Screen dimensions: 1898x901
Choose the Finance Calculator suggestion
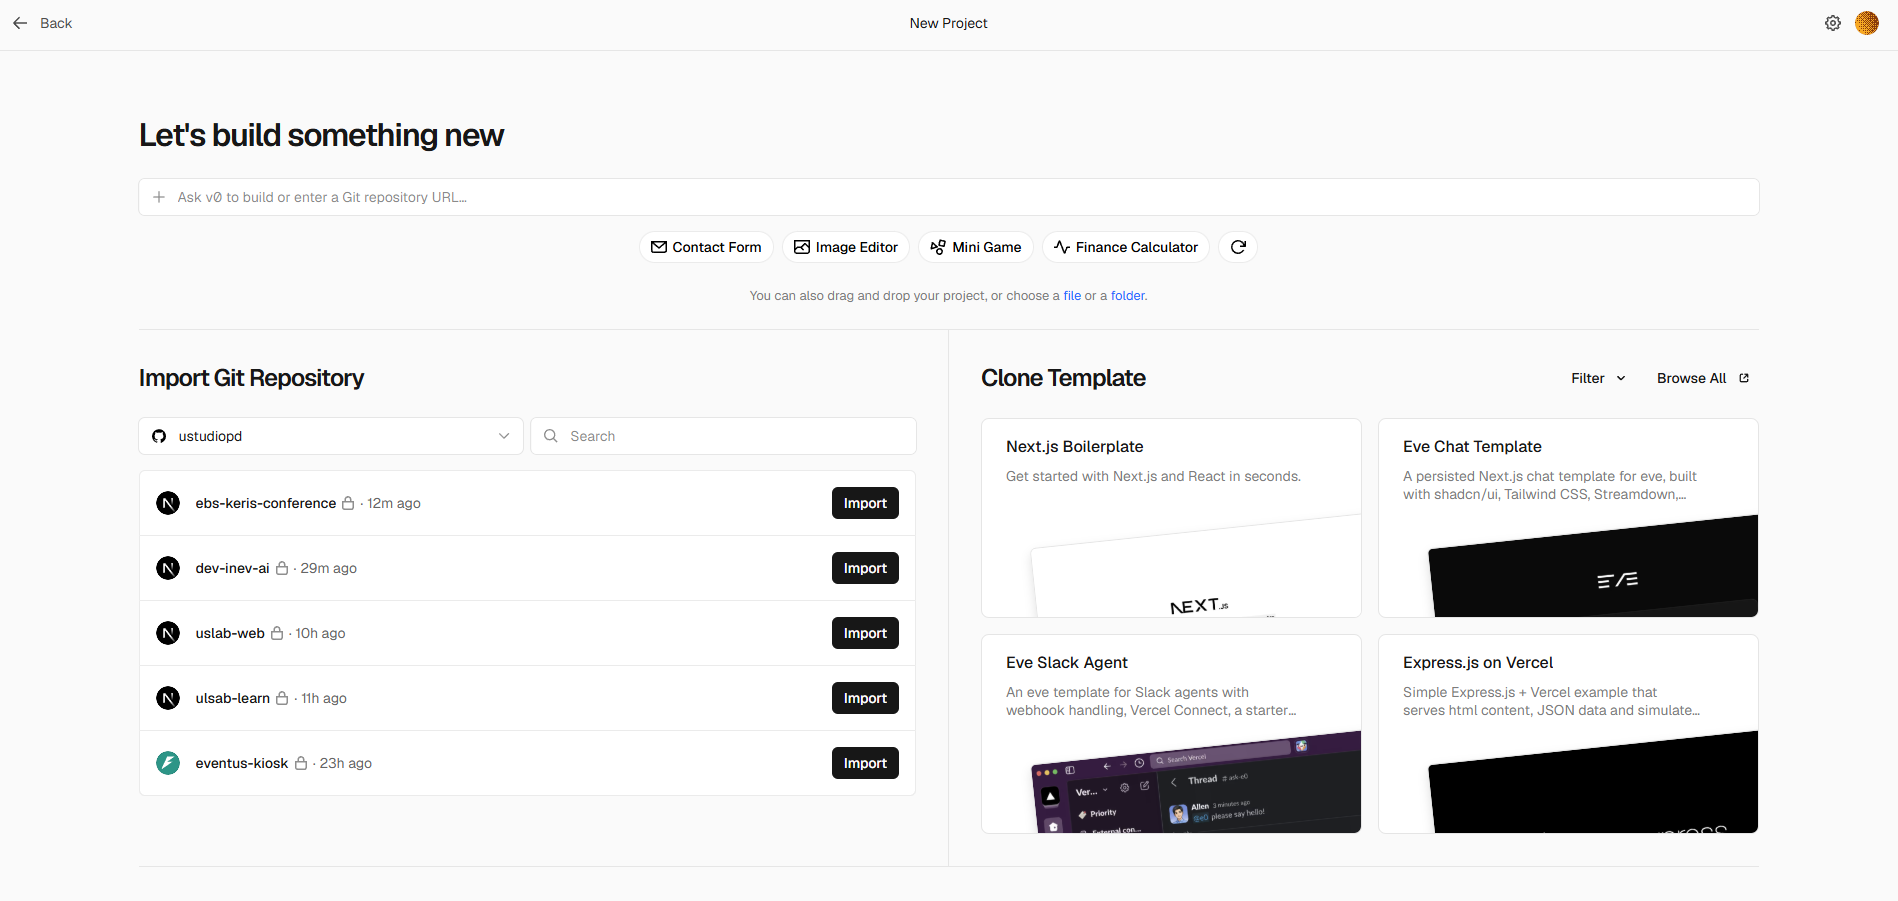coord(1126,247)
